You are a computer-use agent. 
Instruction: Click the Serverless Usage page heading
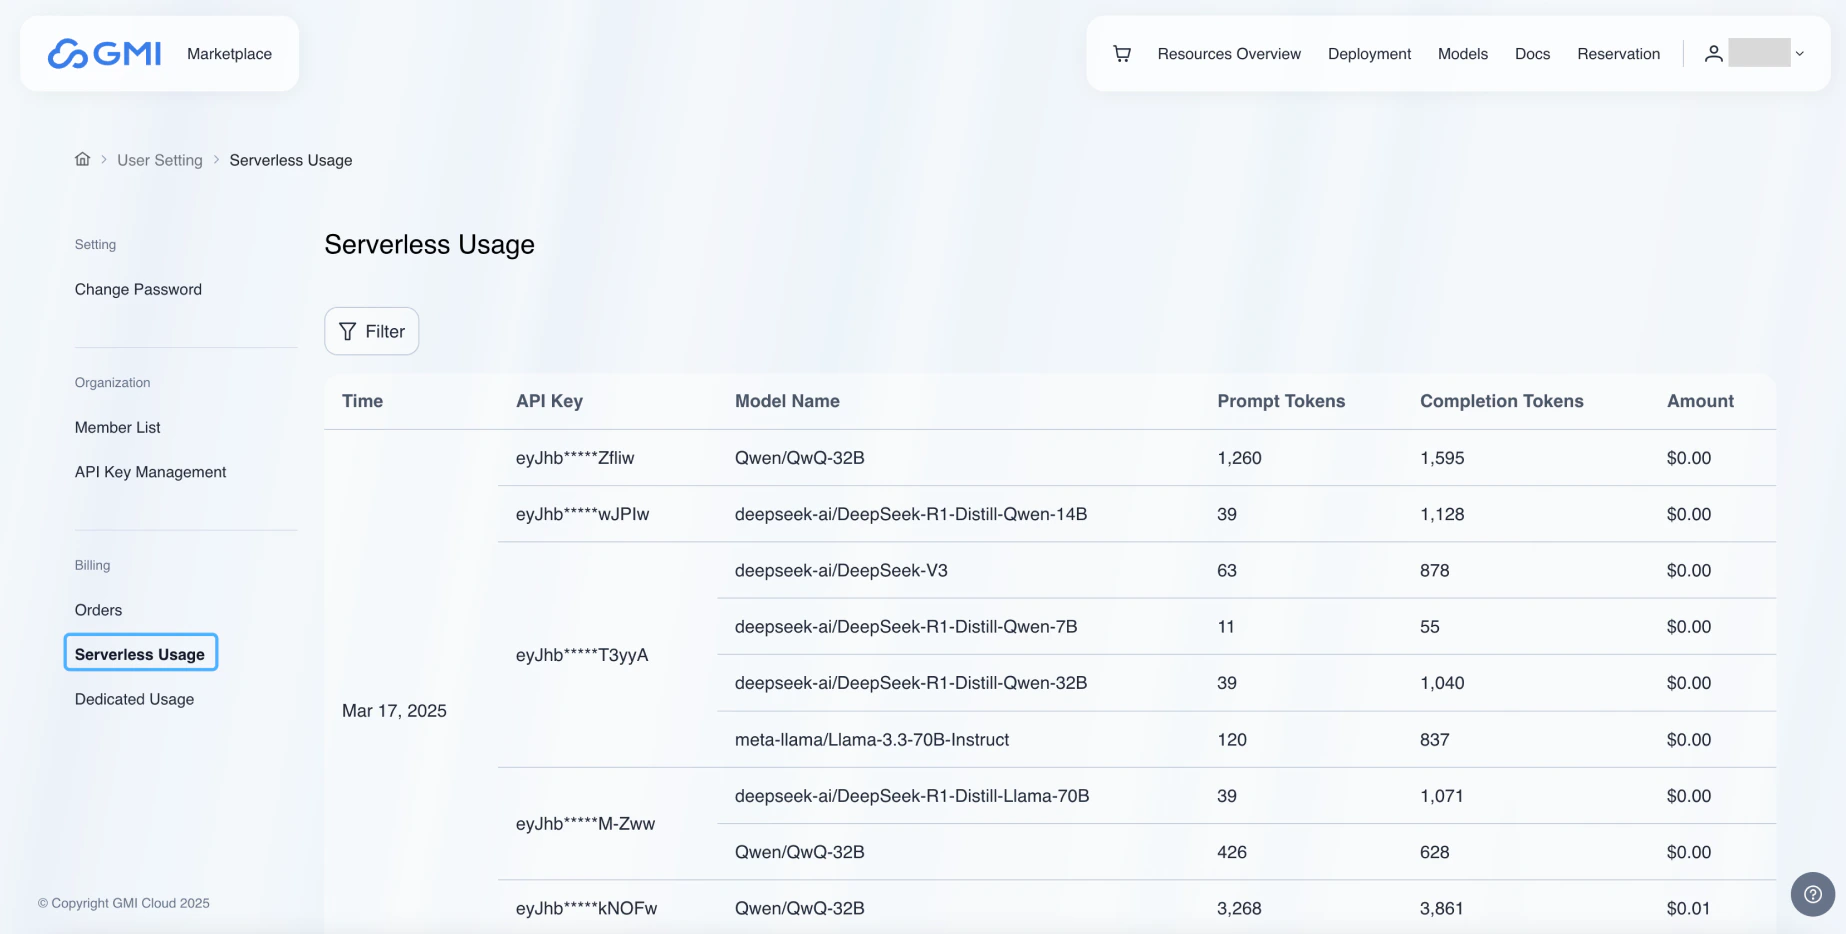429,244
